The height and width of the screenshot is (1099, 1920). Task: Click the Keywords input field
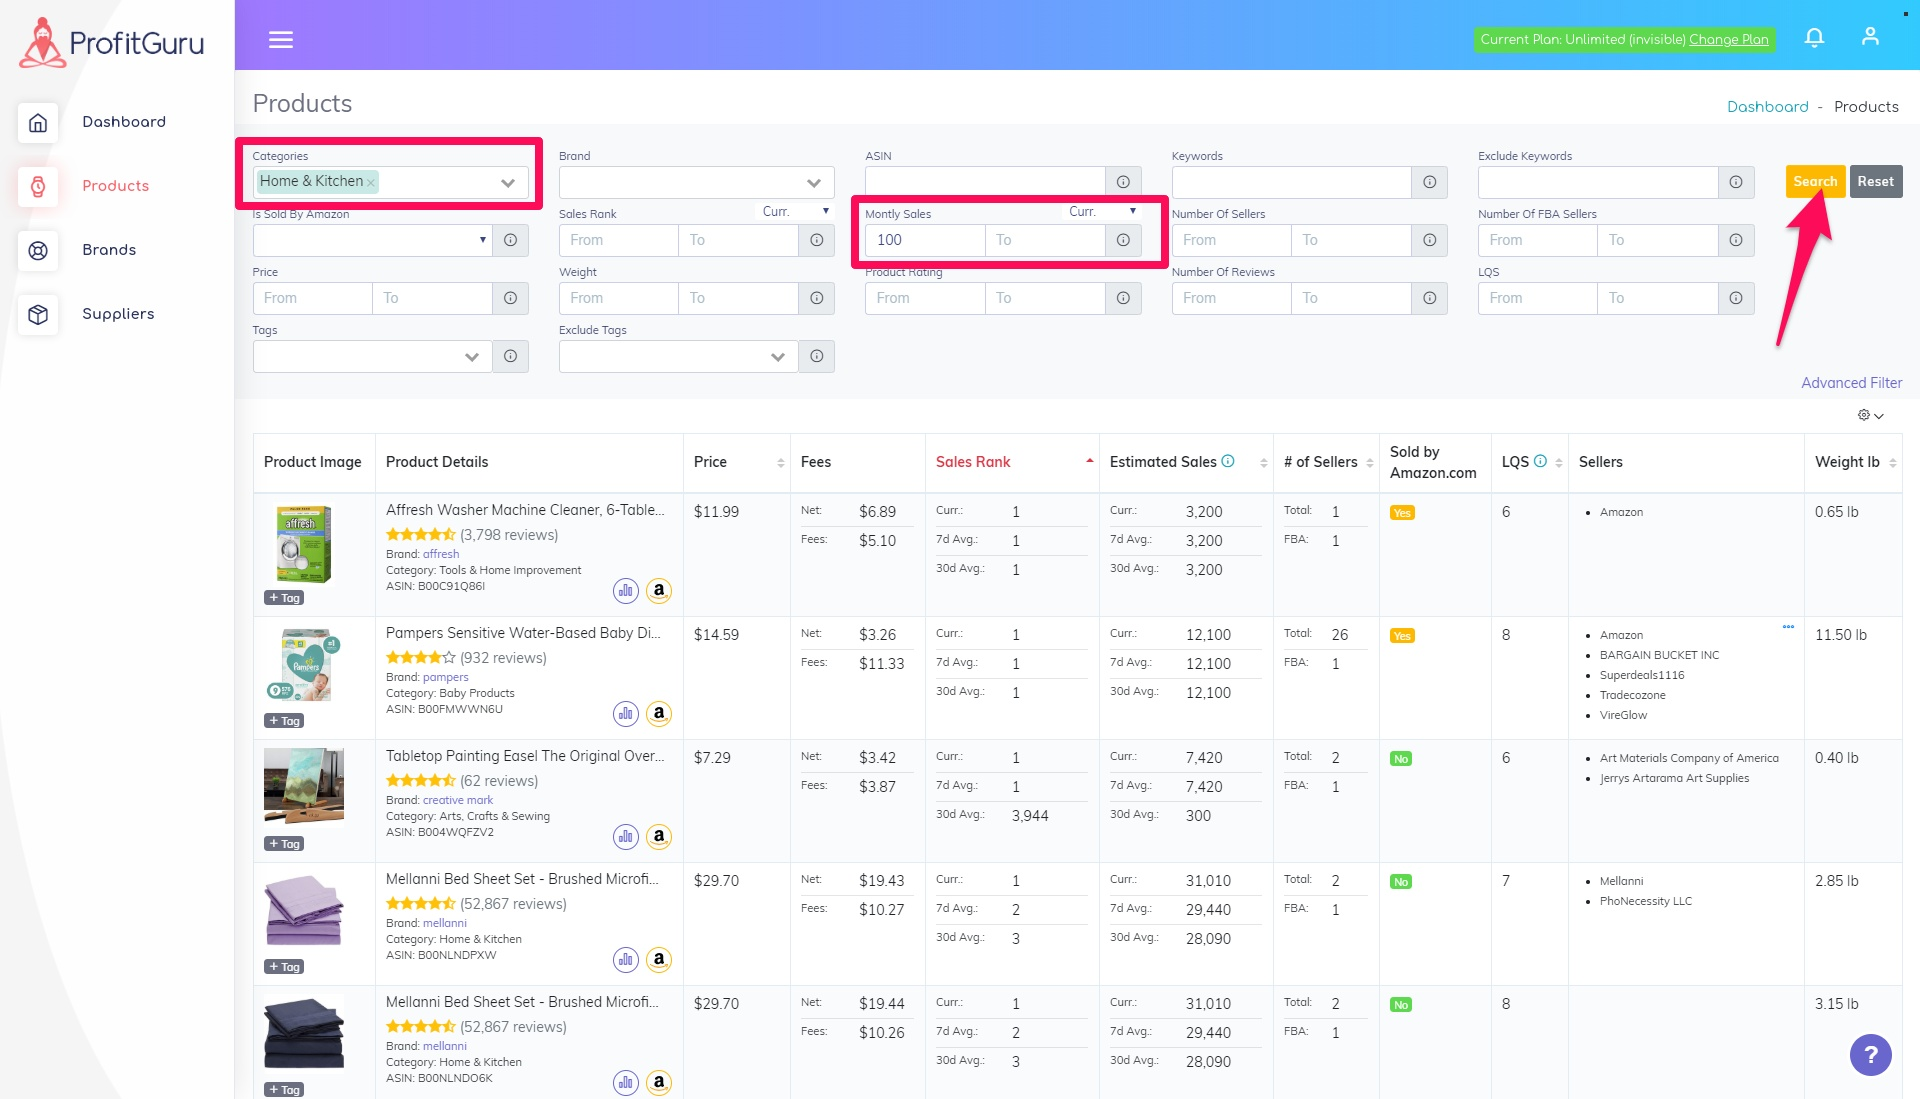coord(1292,182)
